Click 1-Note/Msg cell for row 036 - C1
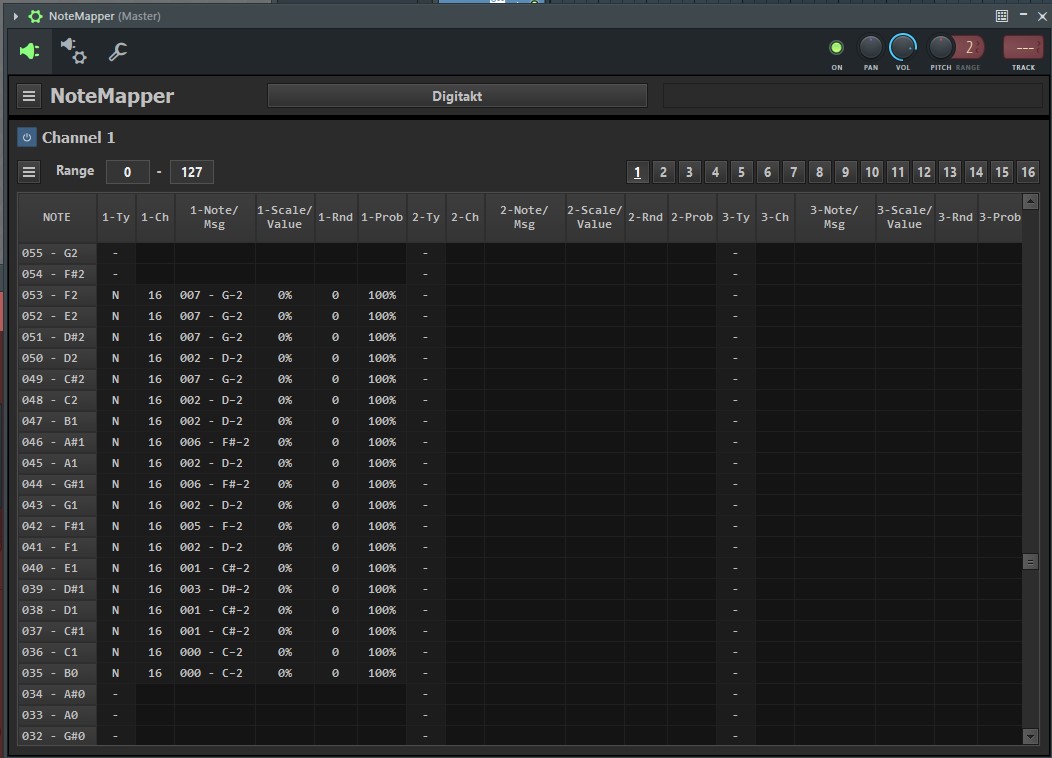The image size is (1052, 758). (x=214, y=652)
